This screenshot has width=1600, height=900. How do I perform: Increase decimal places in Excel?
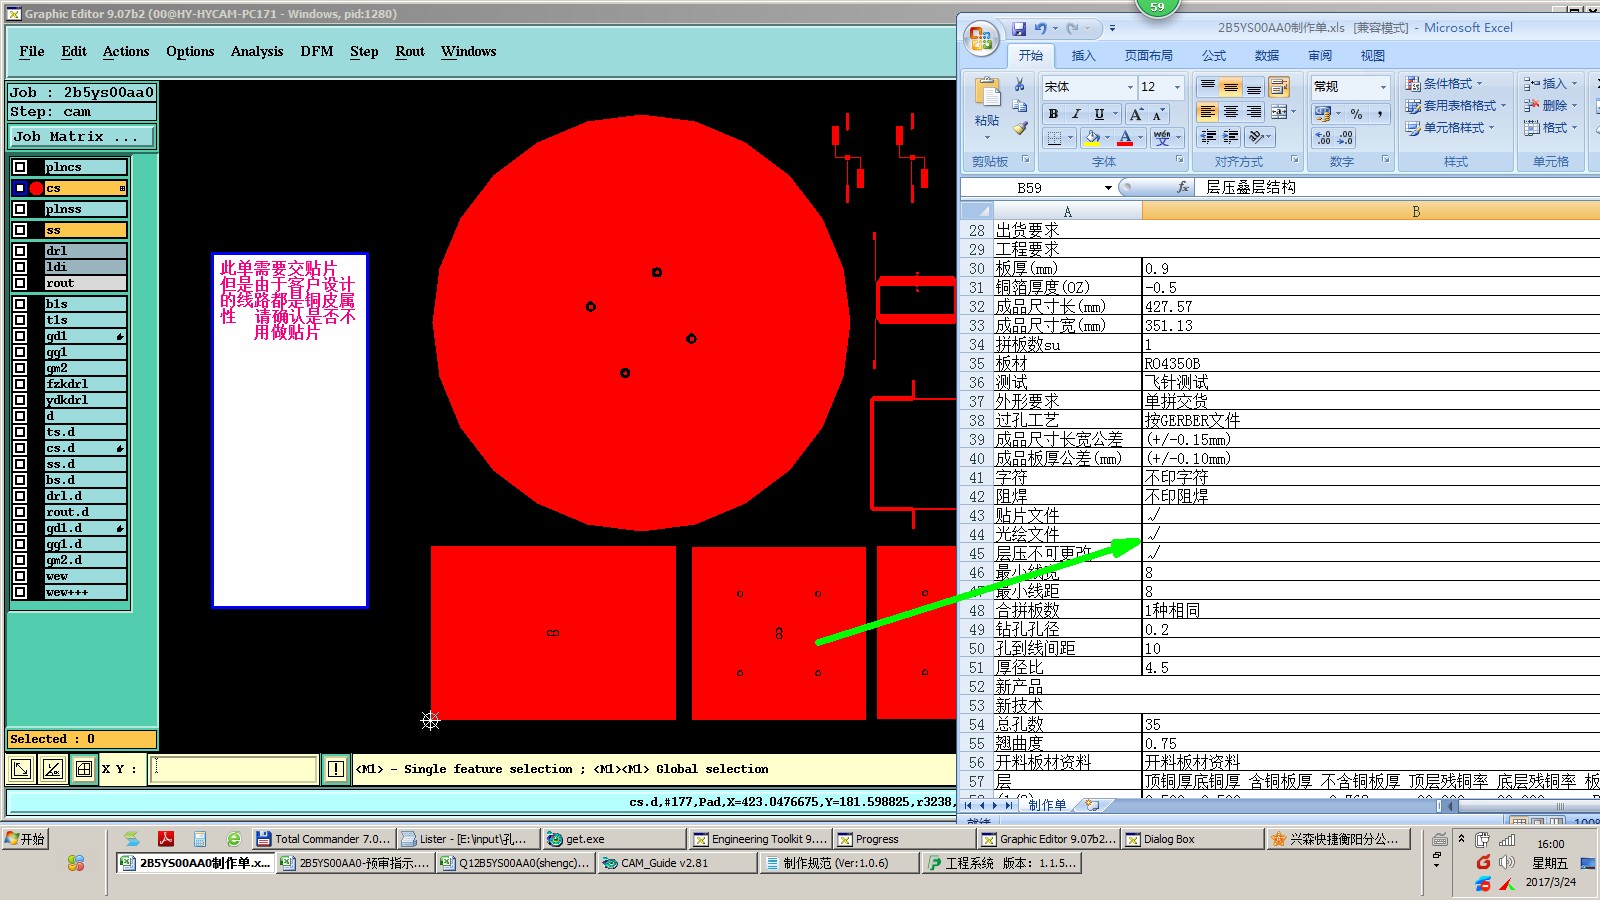pyautogui.click(x=1323, y=137)
